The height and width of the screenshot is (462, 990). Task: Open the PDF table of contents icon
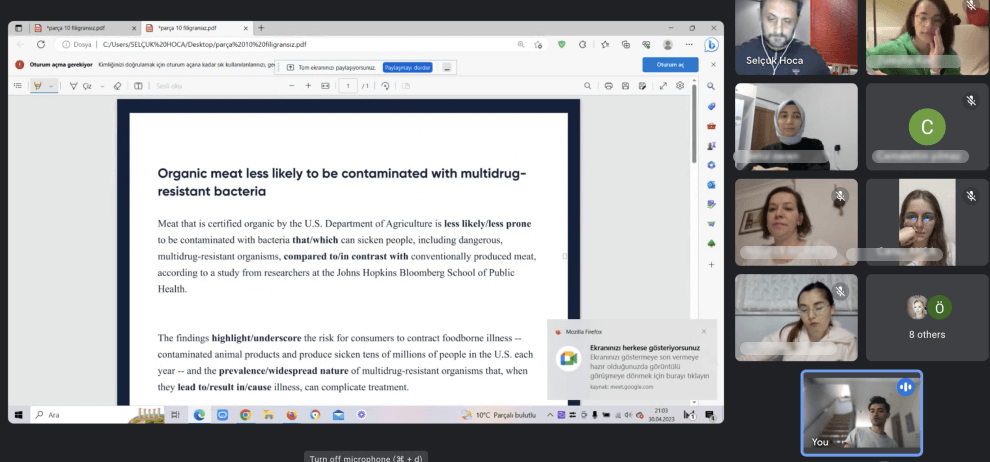pos(18,86)
